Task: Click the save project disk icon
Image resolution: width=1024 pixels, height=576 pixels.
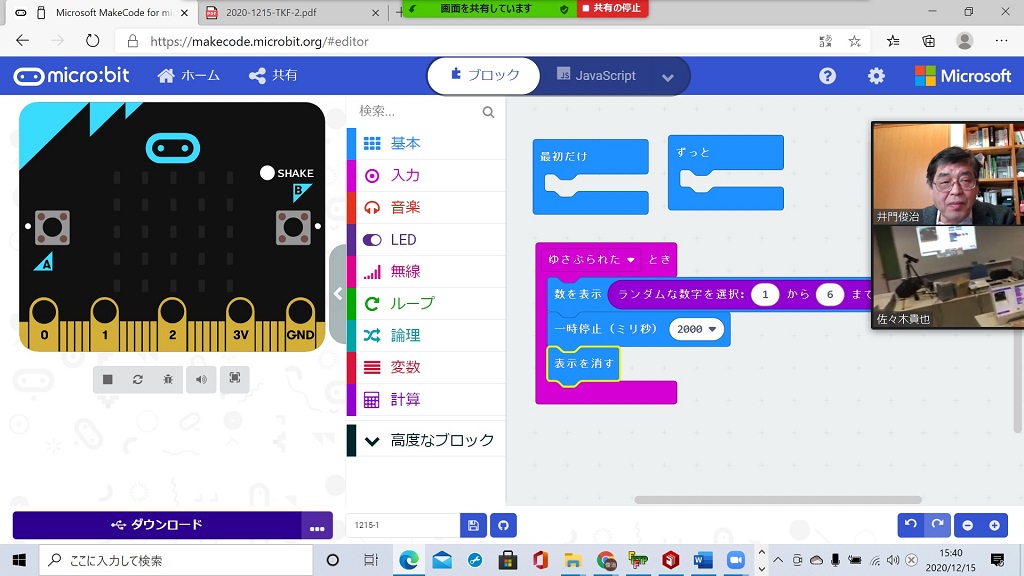Action: 473,525
